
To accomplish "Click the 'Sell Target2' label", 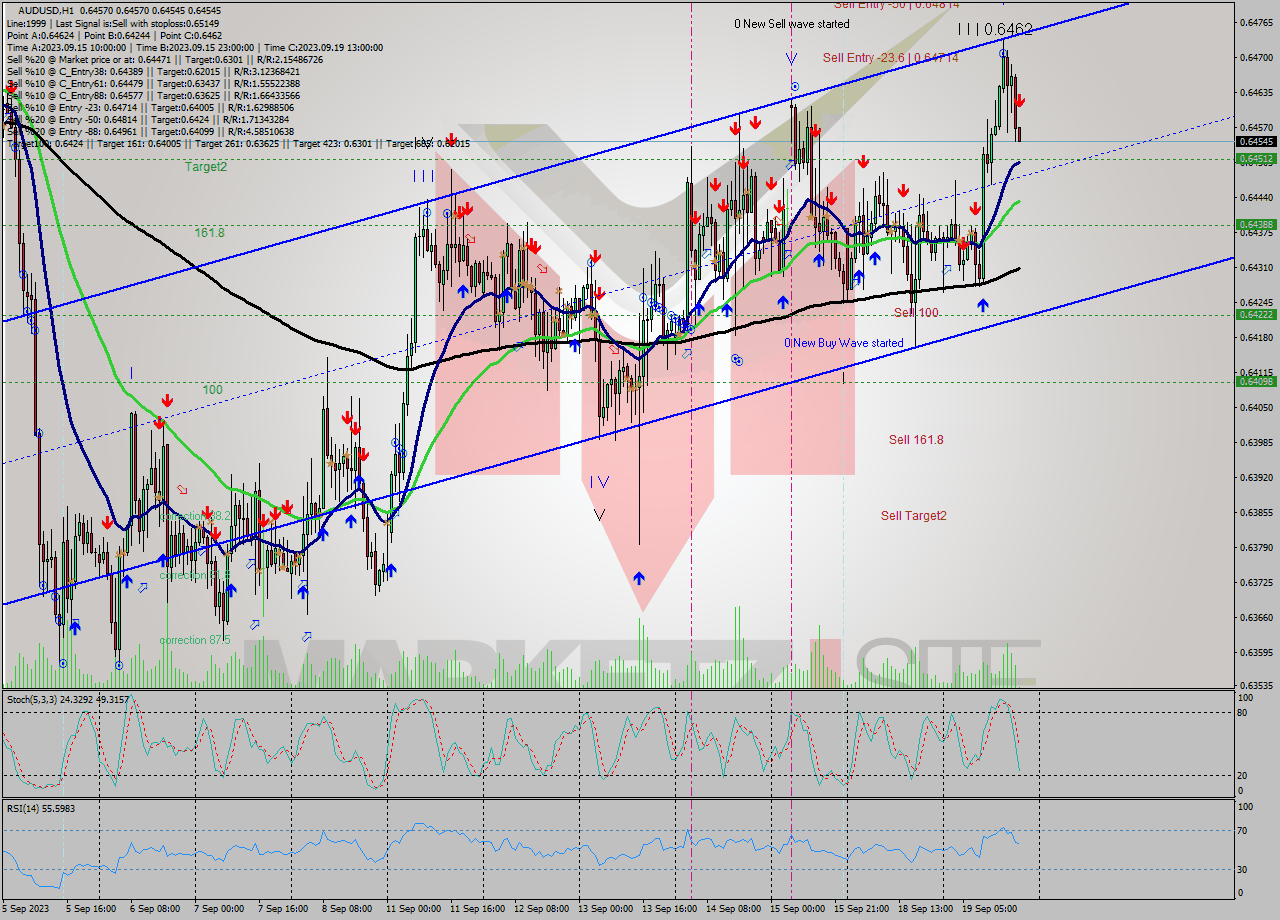I will pos(913,516).
